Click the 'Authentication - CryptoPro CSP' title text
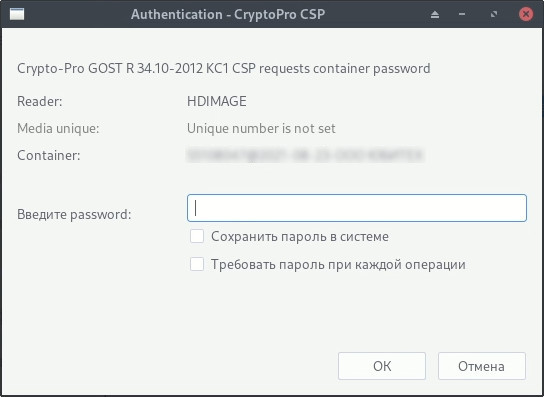This screenshot has height=397, width=544. click(228, 15)
